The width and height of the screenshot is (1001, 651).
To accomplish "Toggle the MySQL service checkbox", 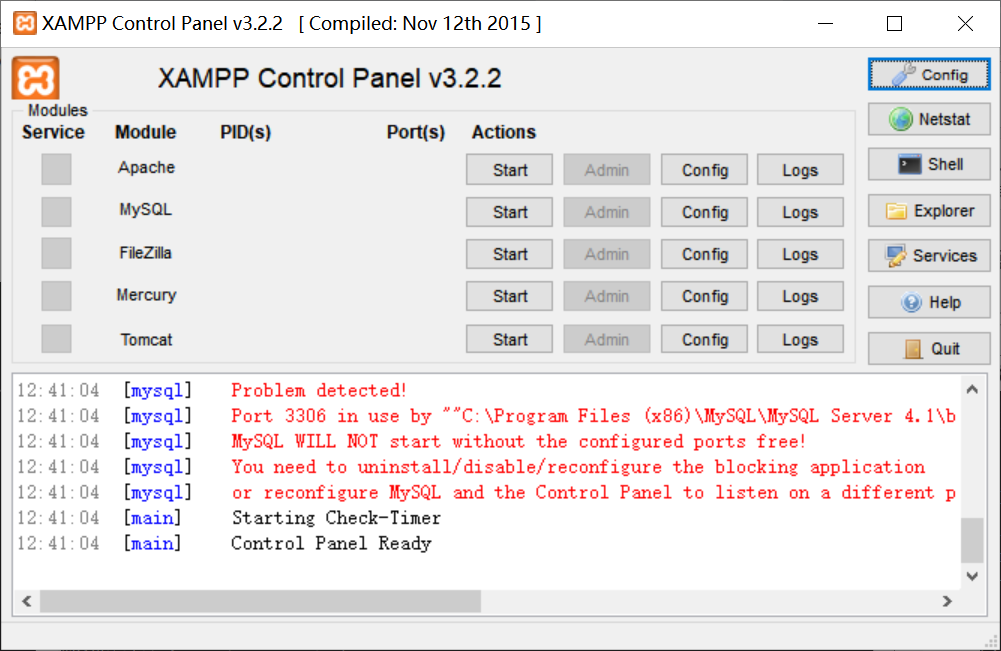I will click(x=56, y=211).
